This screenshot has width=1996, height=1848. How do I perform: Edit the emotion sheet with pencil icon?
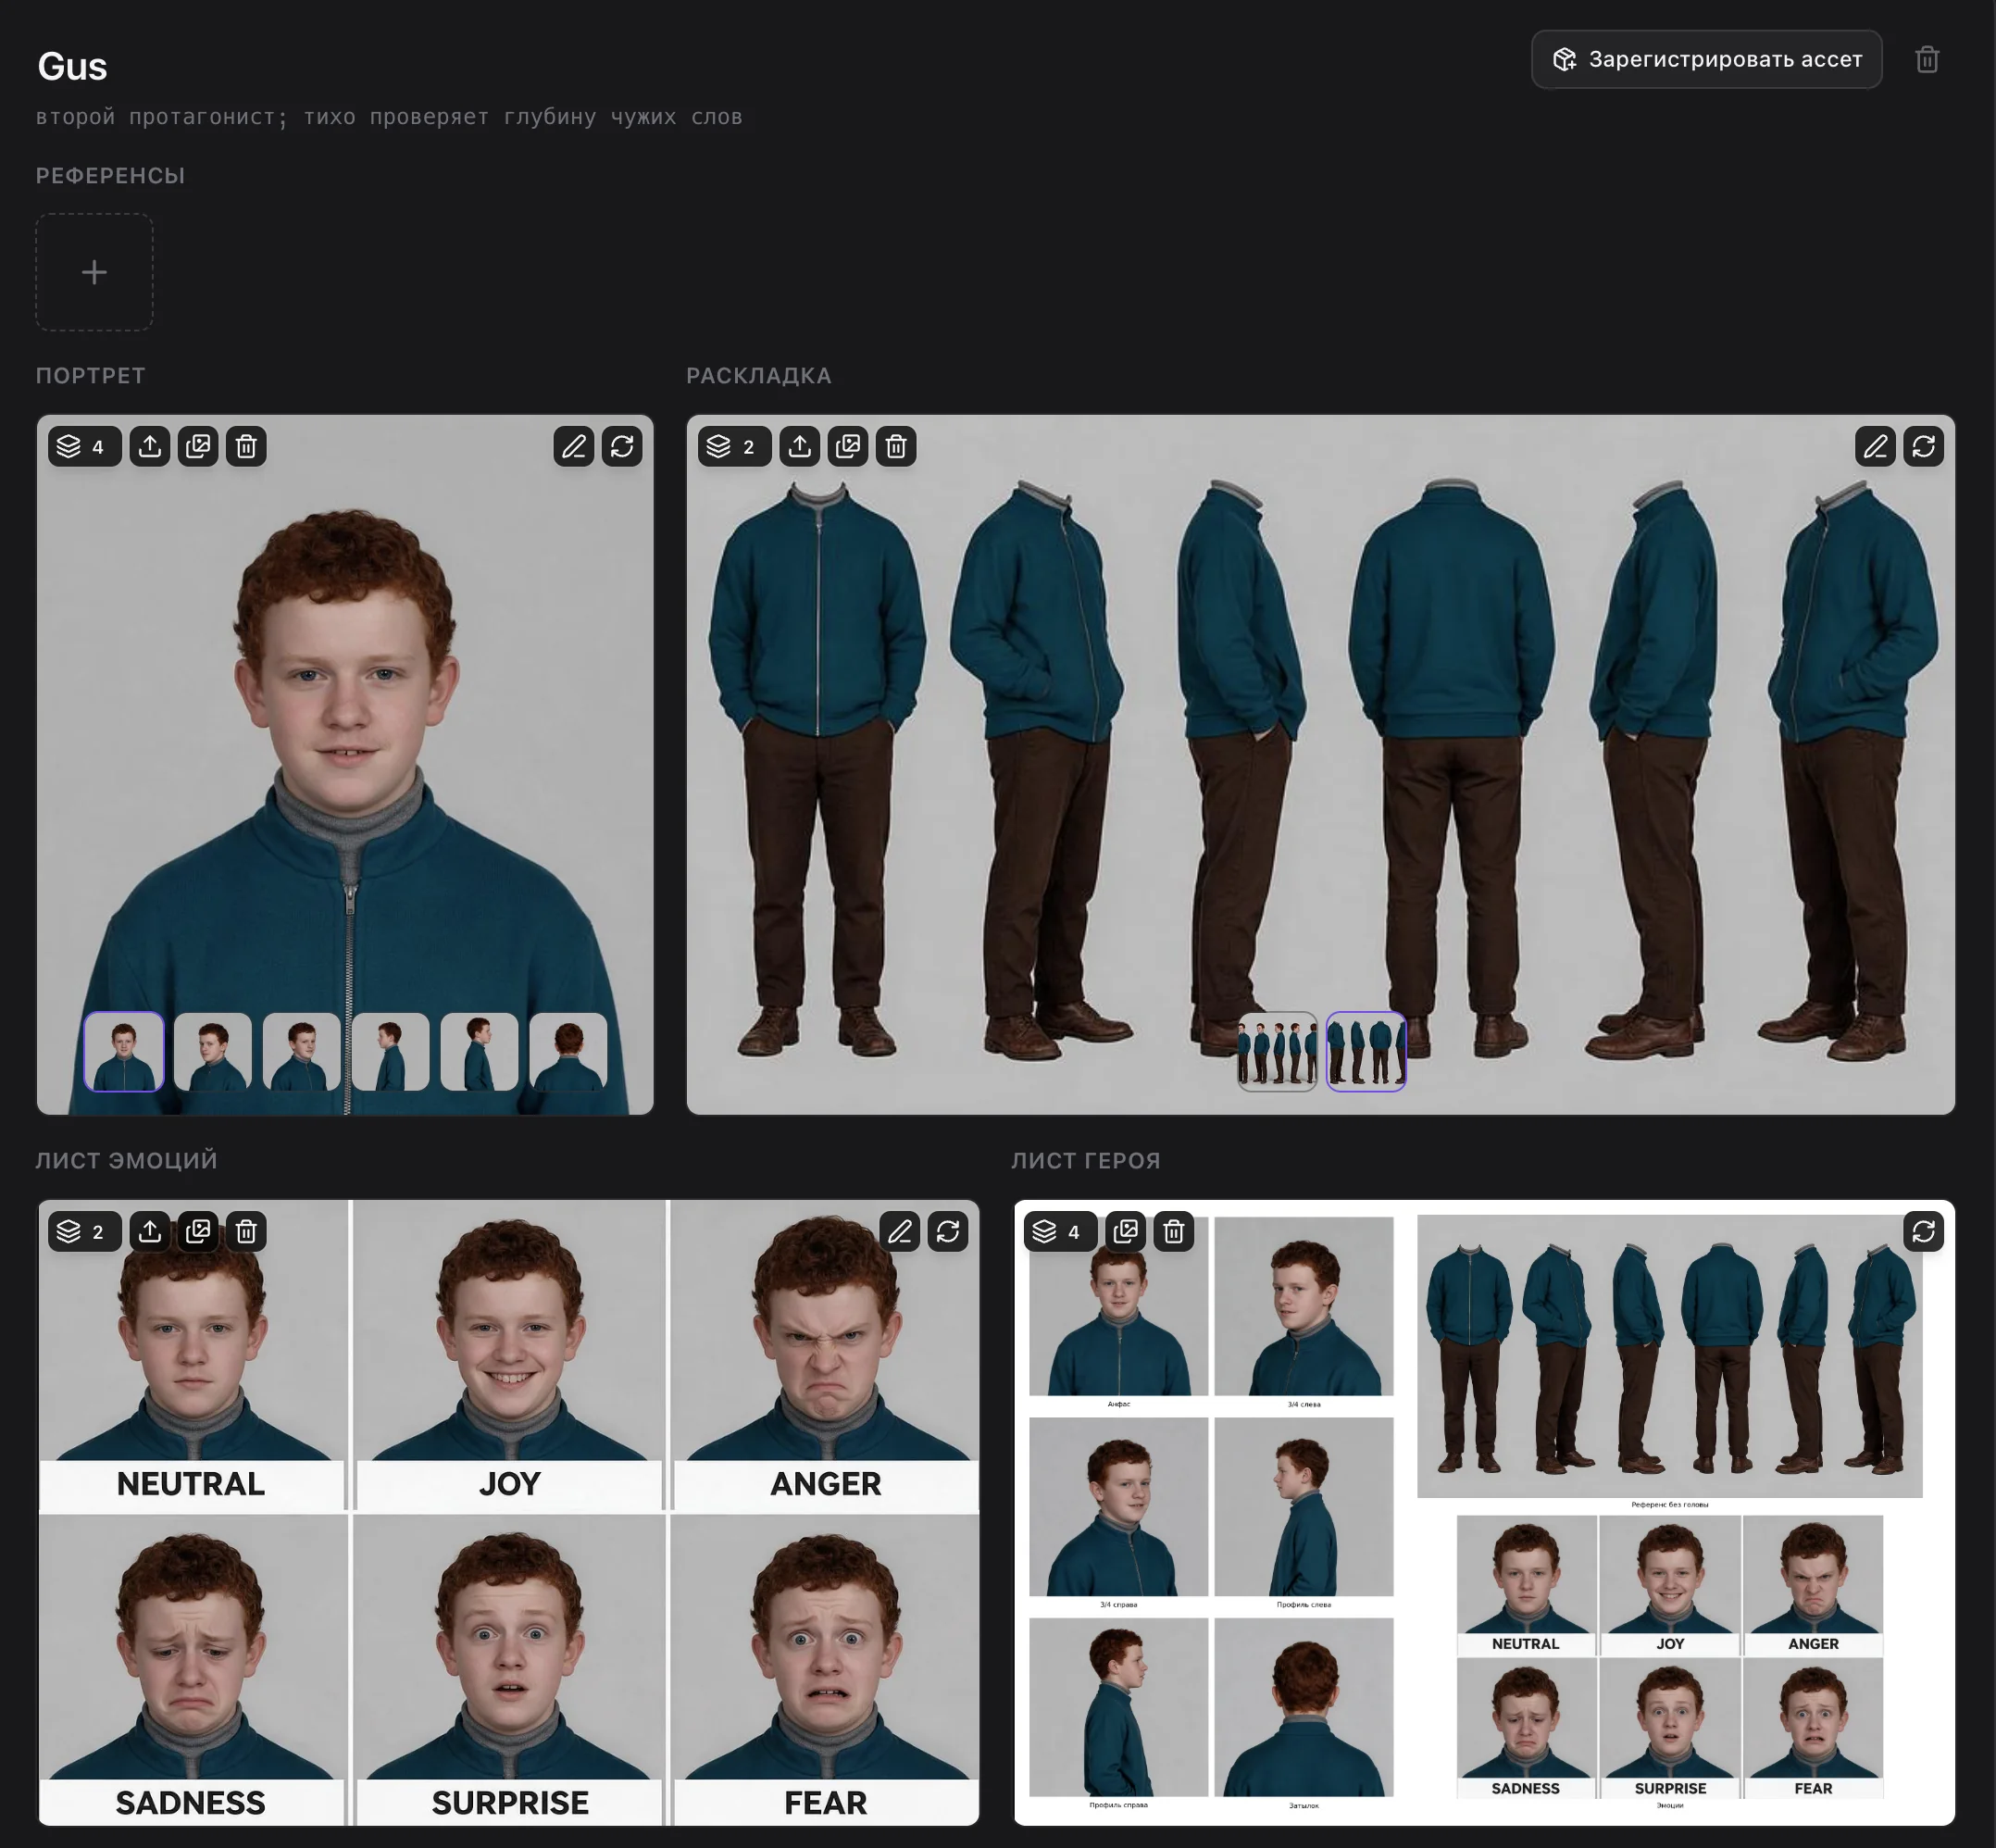point(900,1231)
